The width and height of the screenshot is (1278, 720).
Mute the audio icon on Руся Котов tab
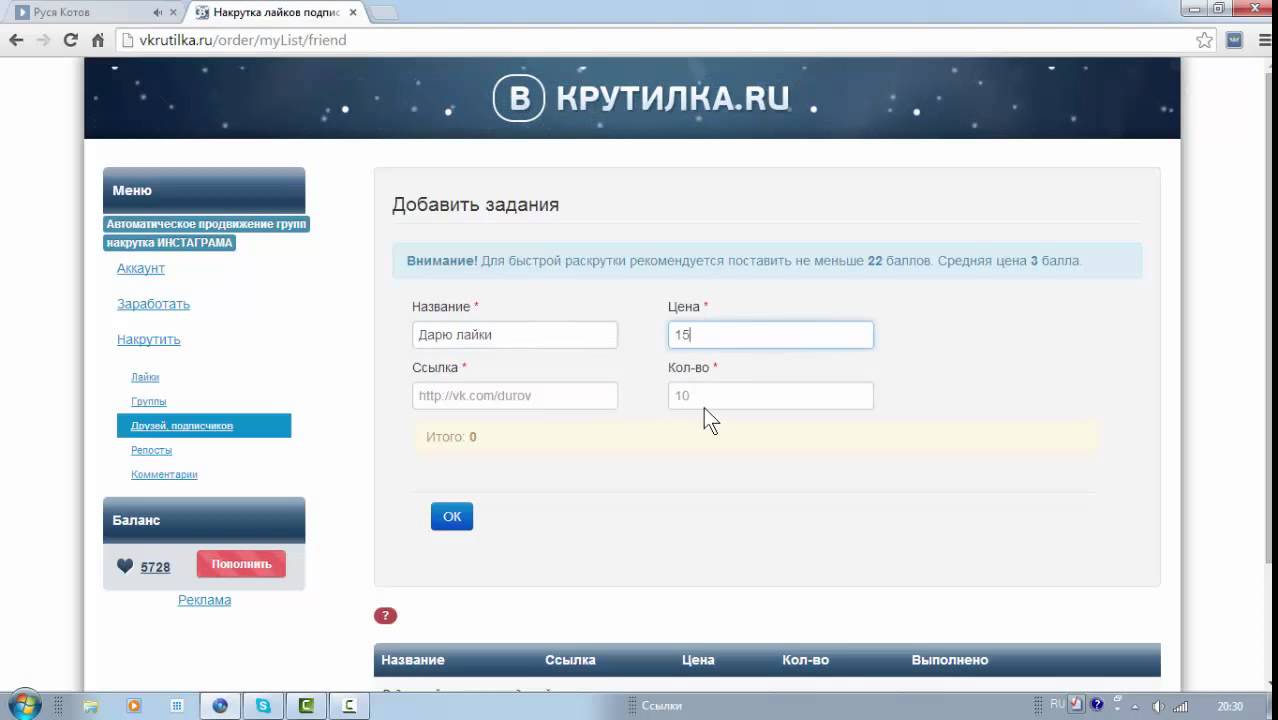coord(158,12)
